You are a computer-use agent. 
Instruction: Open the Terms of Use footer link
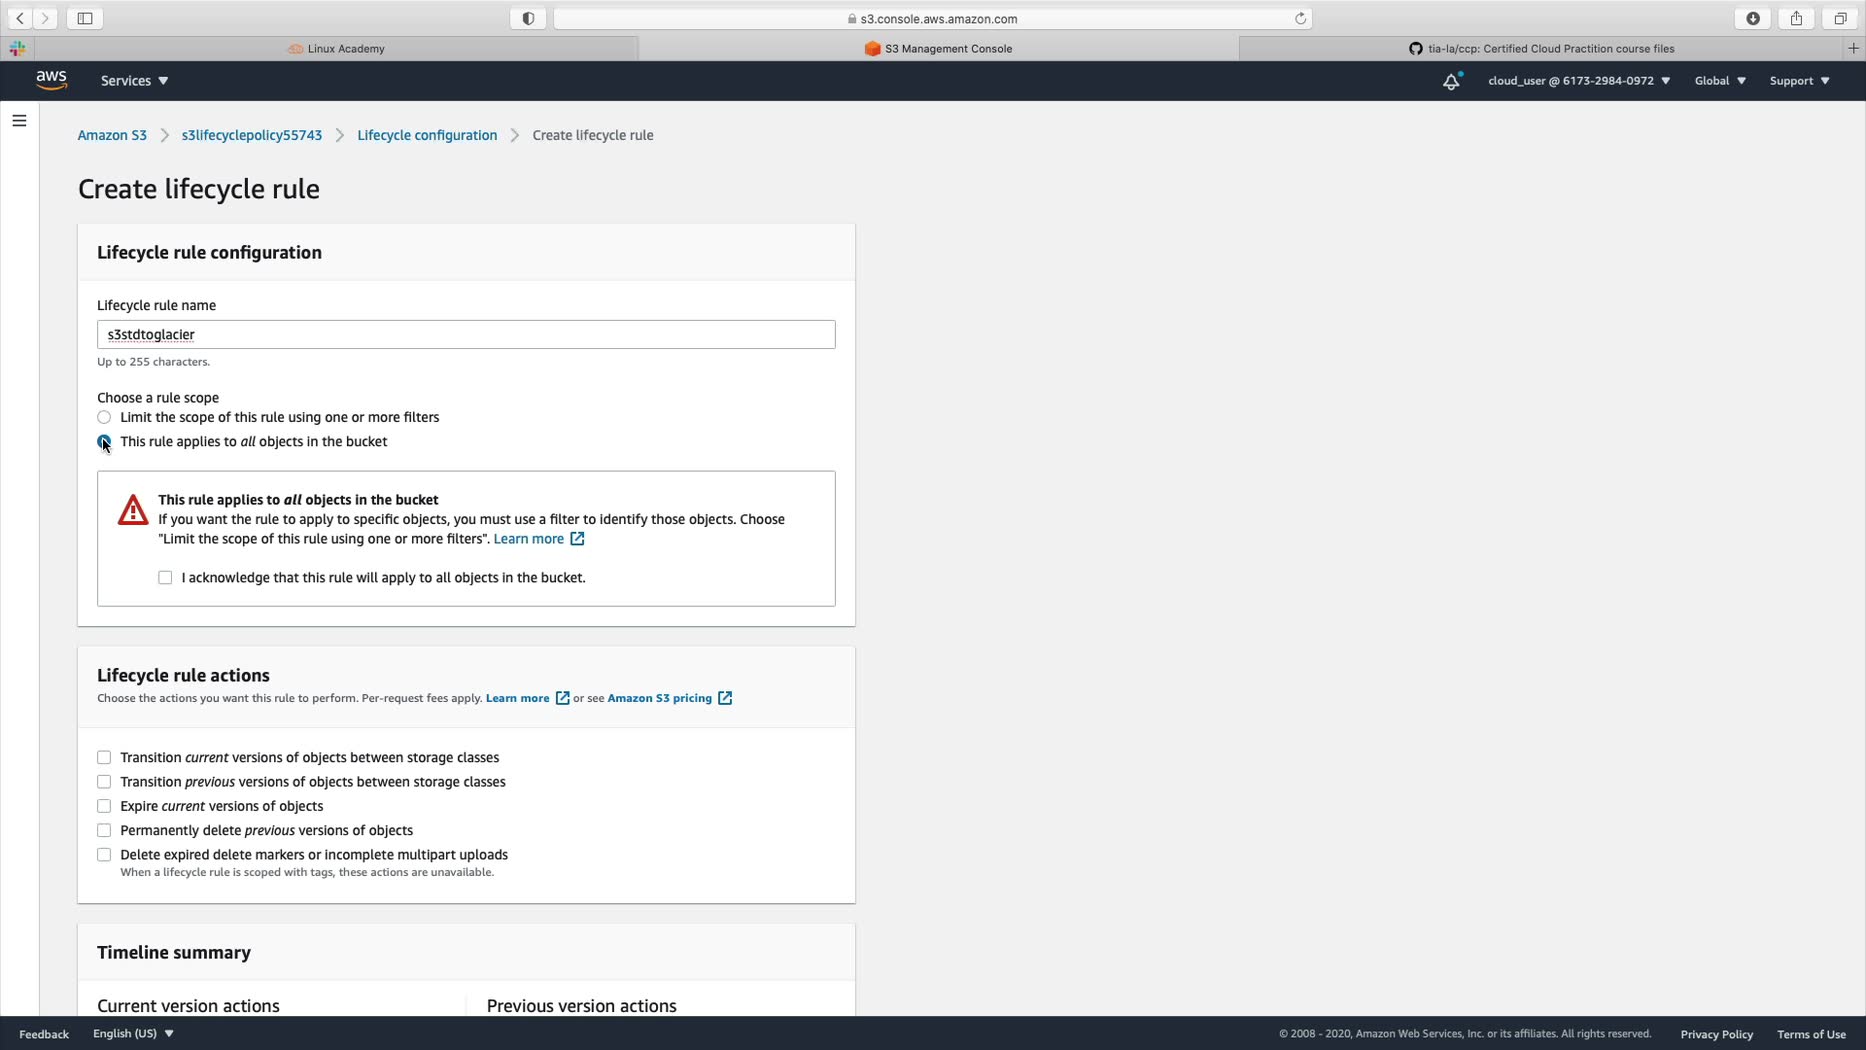1811,1034
